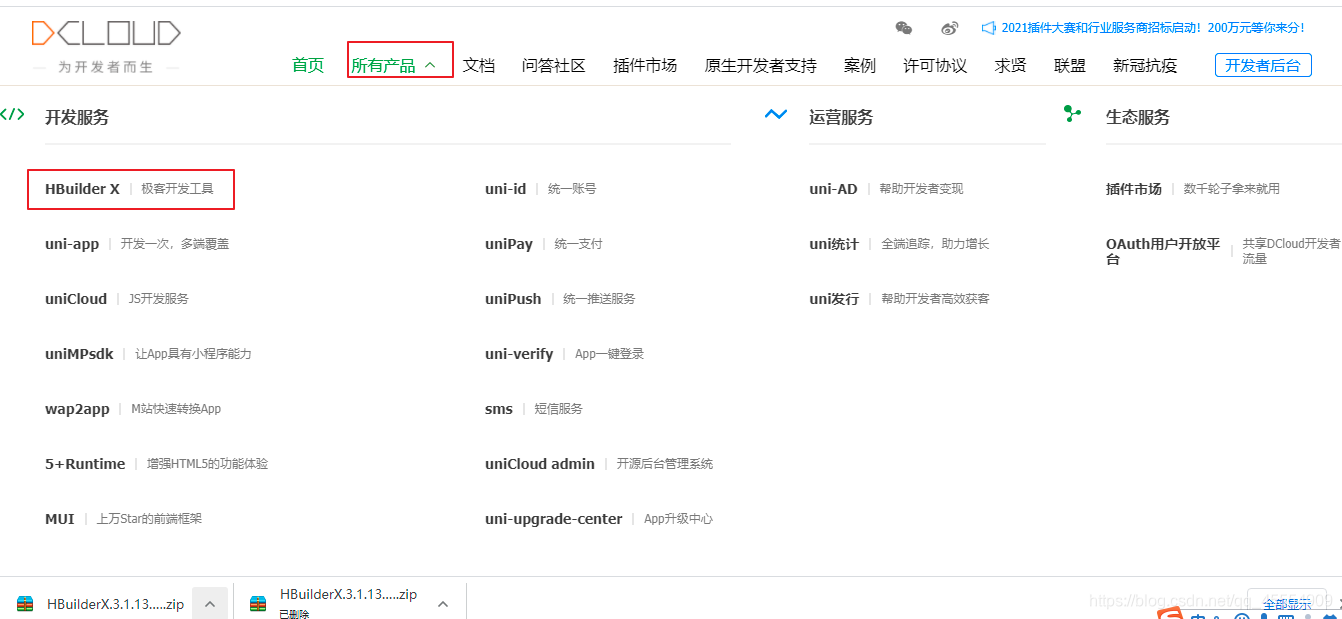The image size is (1342, 619).
Task: Open 问答社区 in the nav bar
Action: point(553,65)
